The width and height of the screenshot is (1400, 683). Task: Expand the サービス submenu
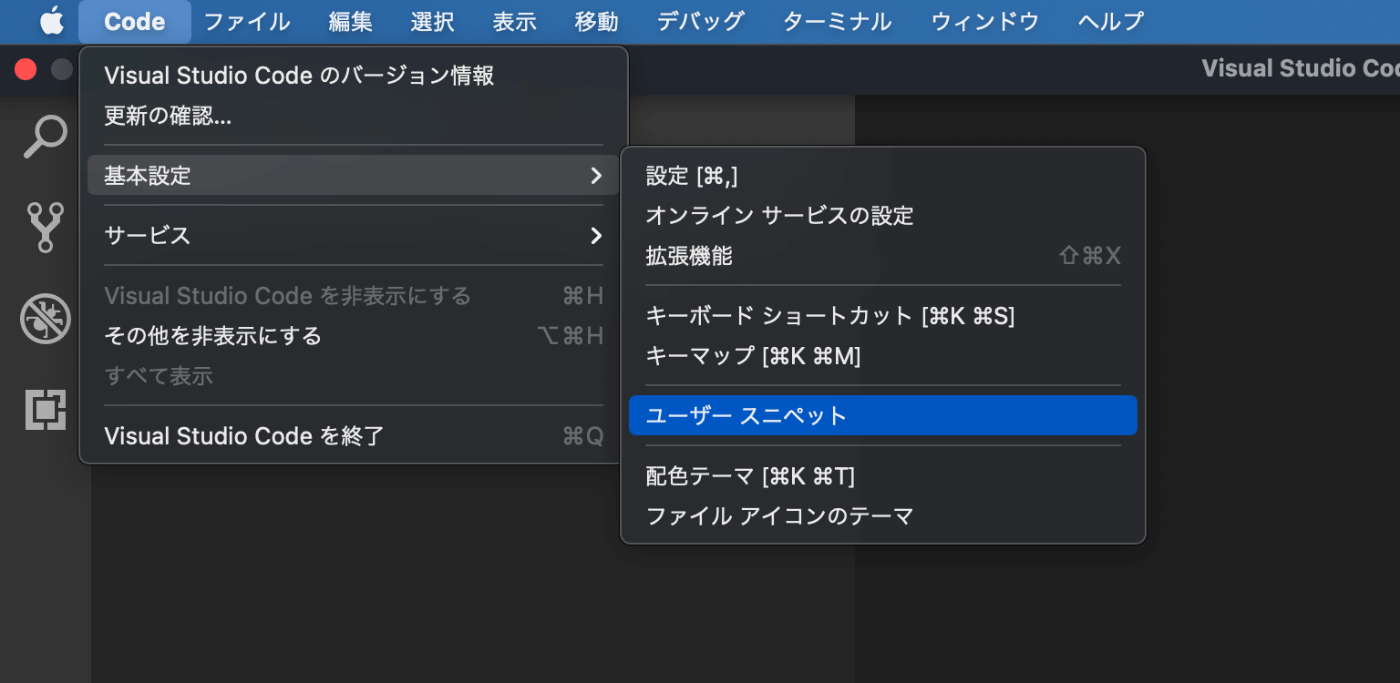(354, 236)
